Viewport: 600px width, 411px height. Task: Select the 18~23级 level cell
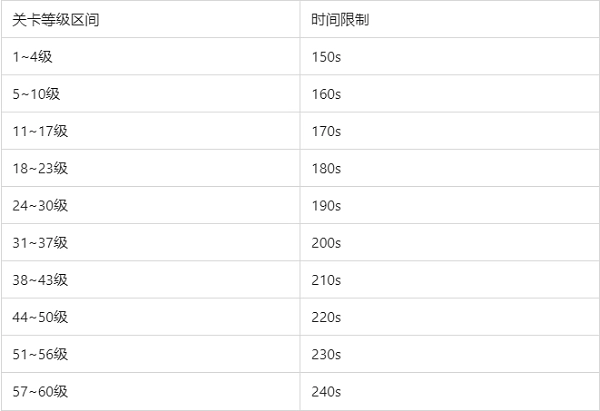40,168
